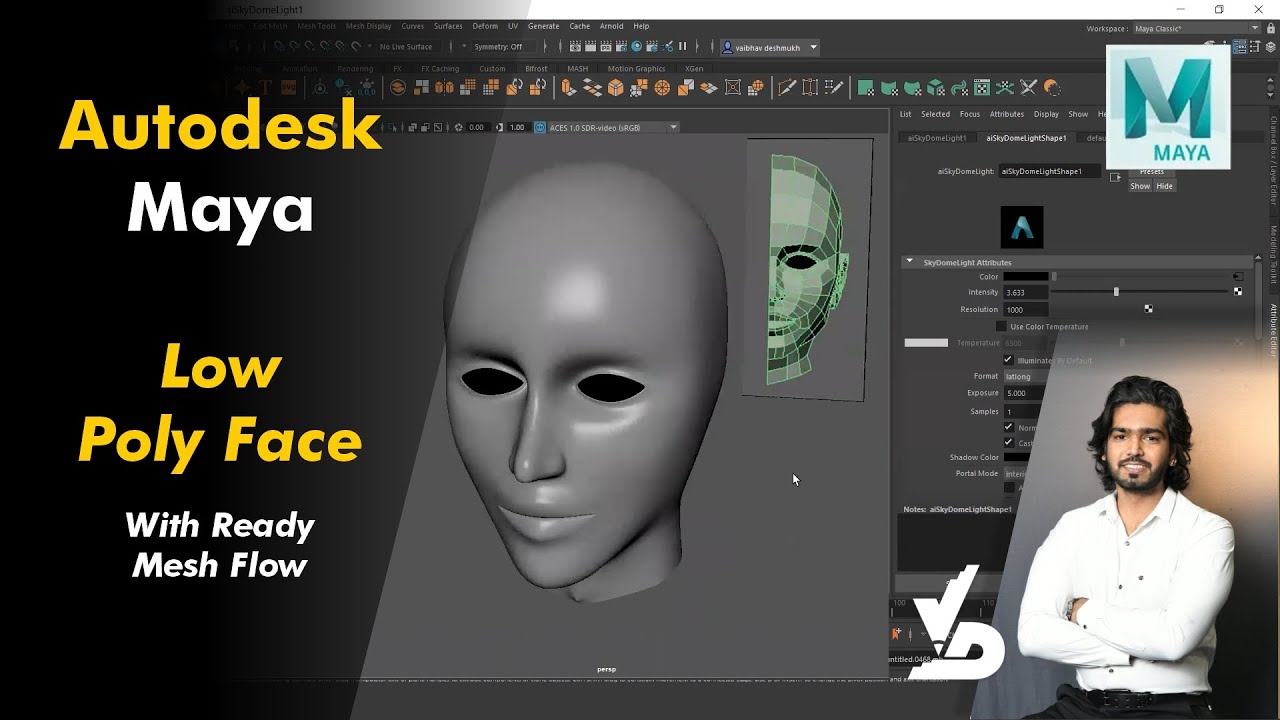The width and height of the screenshot is (1280, 720).
Task: Click the timeline bookmark icon
Action: [897, 633]
